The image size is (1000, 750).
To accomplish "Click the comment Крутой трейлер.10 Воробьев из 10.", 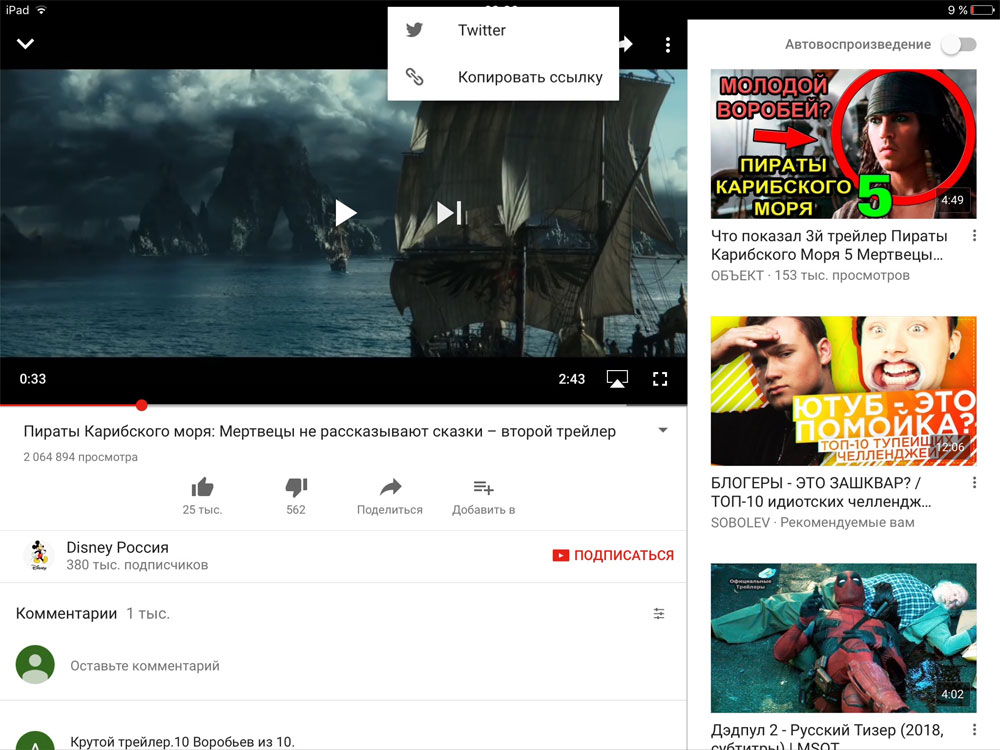I will tap(182, 742).
